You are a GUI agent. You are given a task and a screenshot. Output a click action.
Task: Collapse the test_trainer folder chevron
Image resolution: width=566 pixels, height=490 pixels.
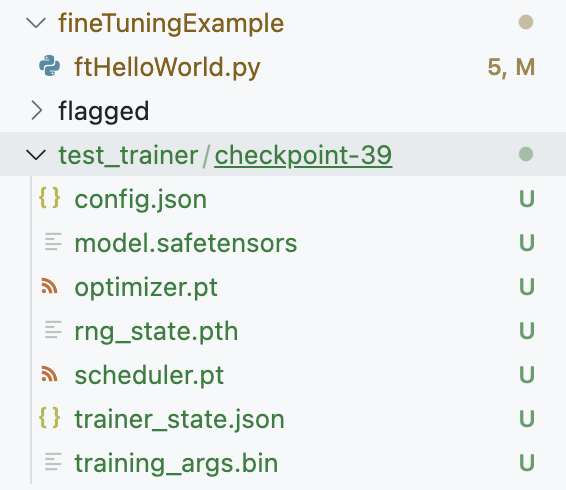point(36,155)
